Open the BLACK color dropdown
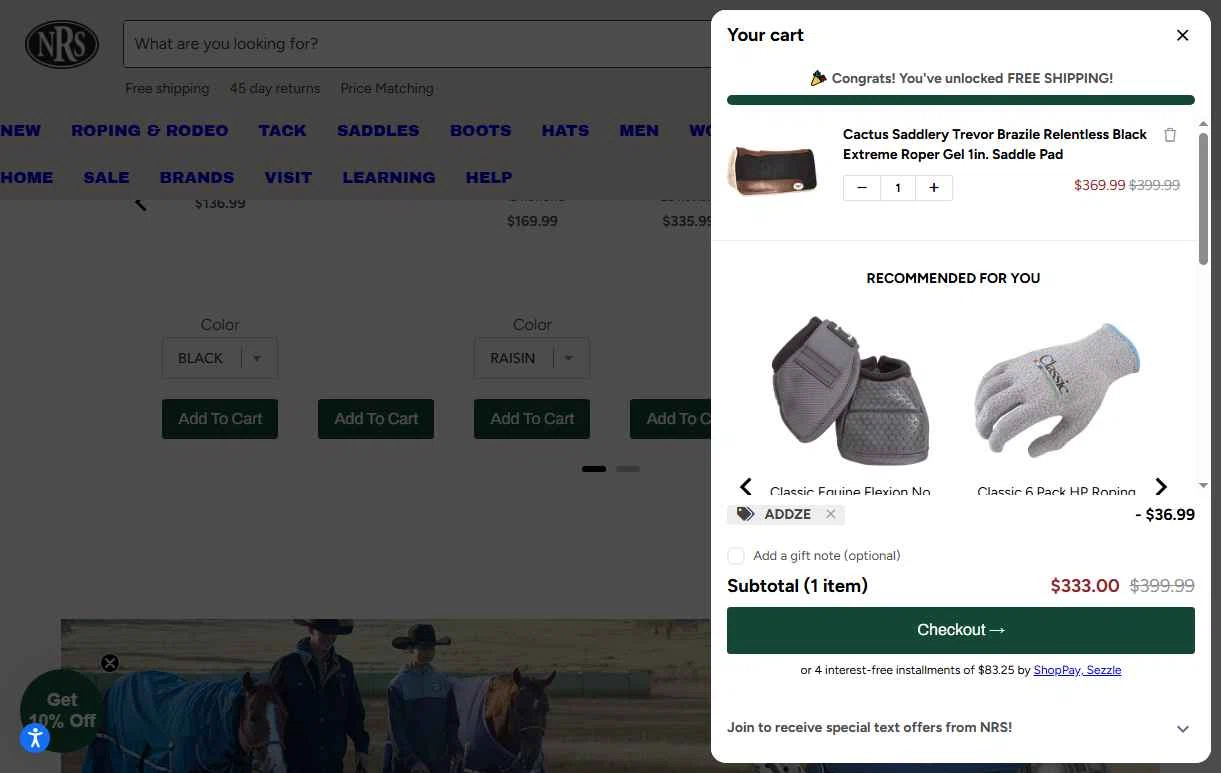Screen dimensions: 1221x773 (x=220, y=358)
